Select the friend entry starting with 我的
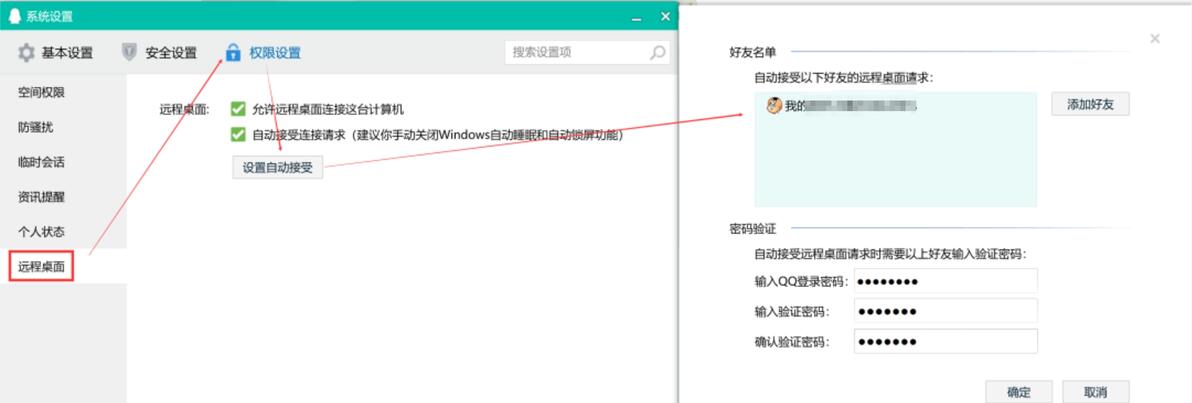Image resolution: width=1192 pixels, height=403 pixels. click(x=896, y=106)
